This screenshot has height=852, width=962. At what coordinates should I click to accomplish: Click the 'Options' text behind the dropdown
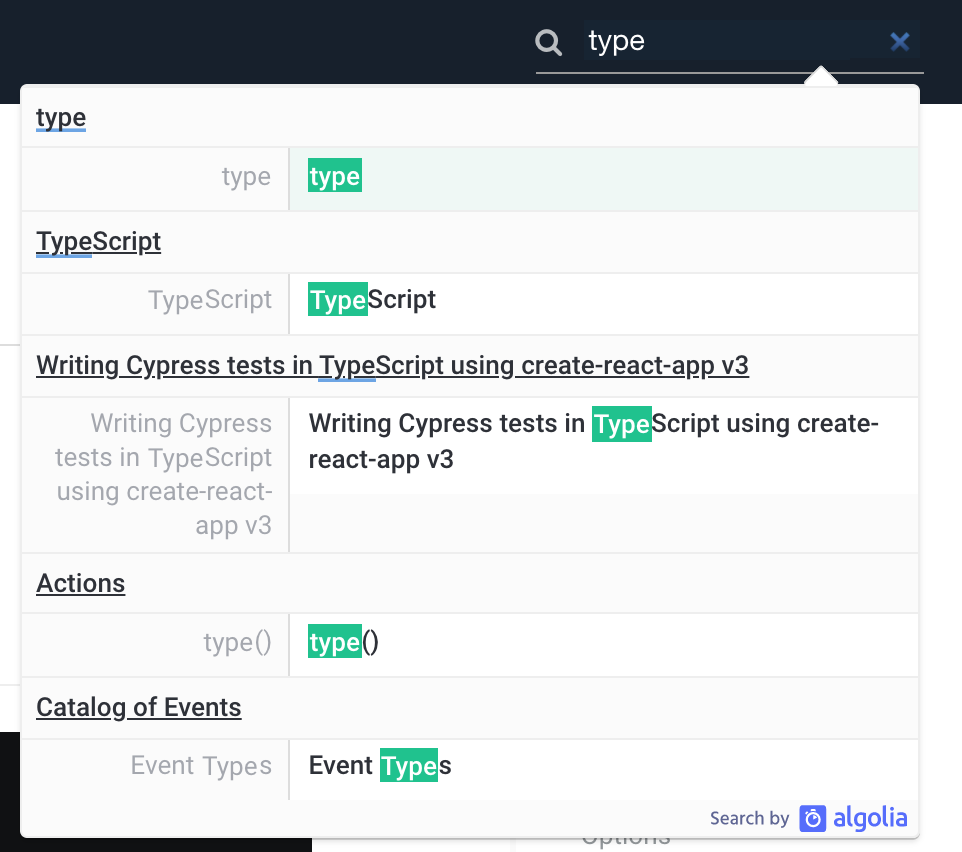click(625, 838)
